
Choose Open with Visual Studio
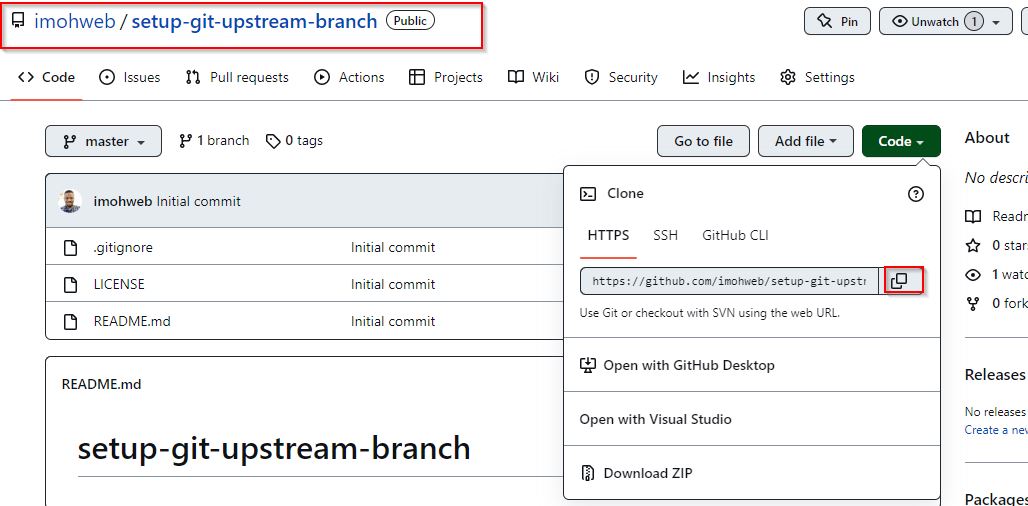(x=656, y=419)
